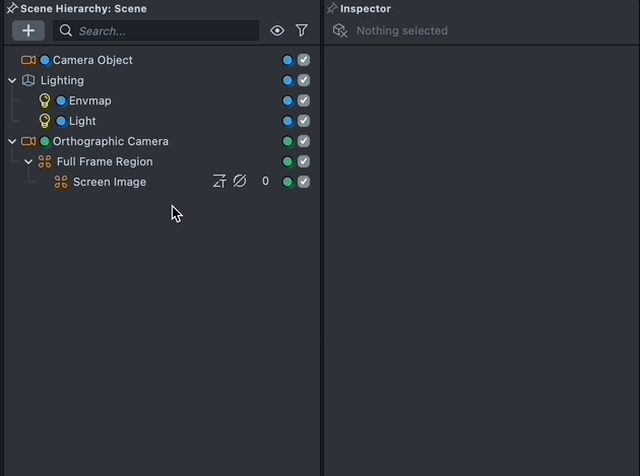This screenshot has height=476, width=640.
Task: Click the hierarchy search field
Action: click(160, 31)
